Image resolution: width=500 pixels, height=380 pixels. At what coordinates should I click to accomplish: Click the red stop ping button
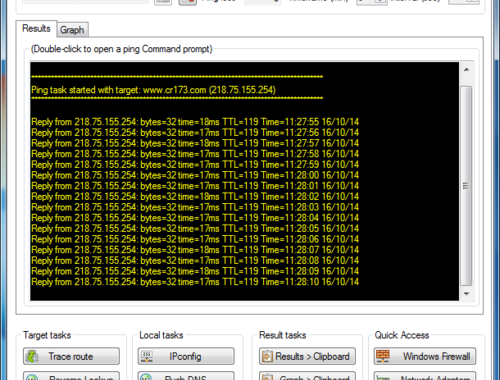click(188, 2)
